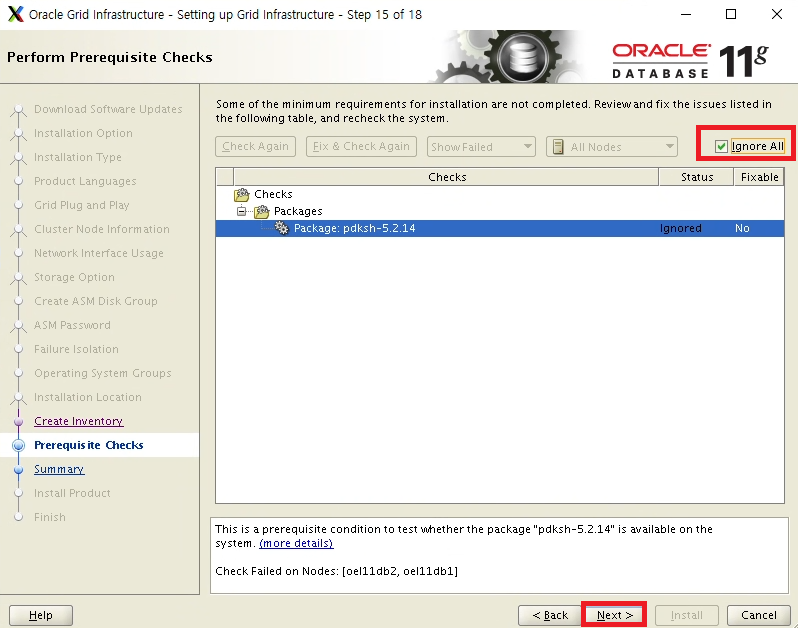798x628 pixels.
Task: Open the (more details) link
Action: 296,543
